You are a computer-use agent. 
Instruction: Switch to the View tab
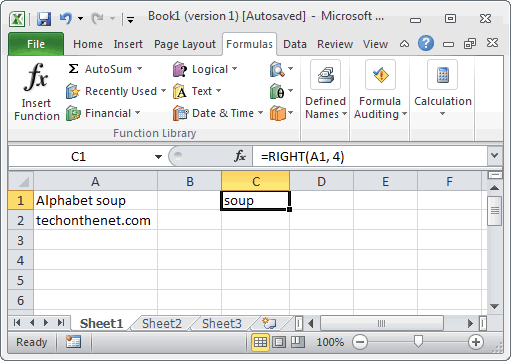[375, 44]
